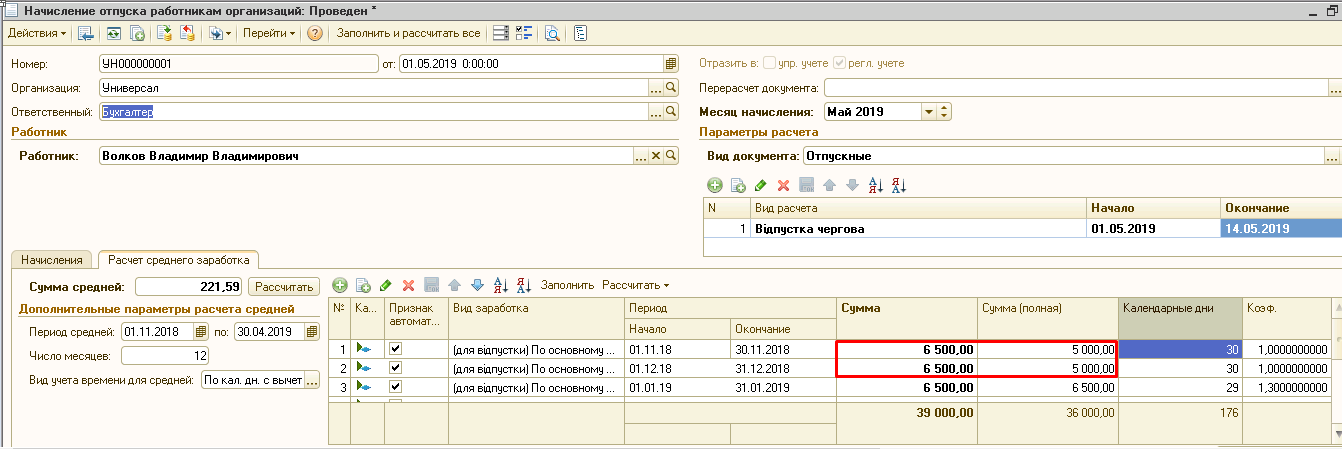1342x449 pixels.
Task: Click the Календарные дни column header
Action: 1180,319
